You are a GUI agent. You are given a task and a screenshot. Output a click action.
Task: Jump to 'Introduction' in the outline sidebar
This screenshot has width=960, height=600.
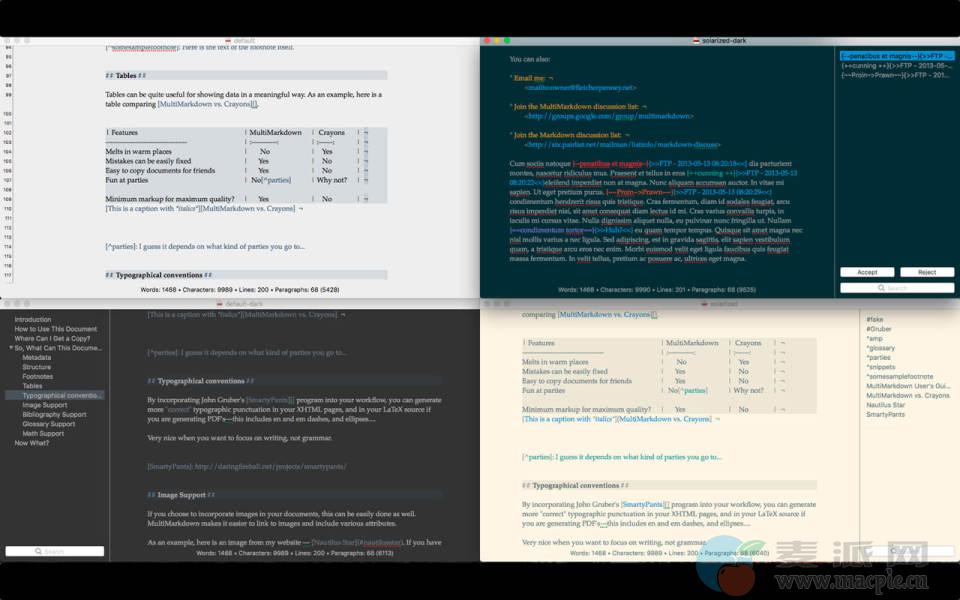32,319
